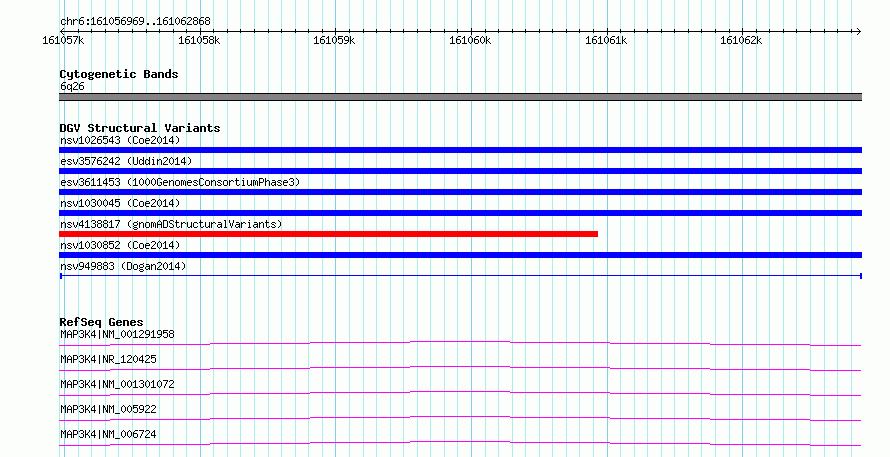890x457 pixels.
Task: Click the ruler's right arrowhead
Action: (858, 31)
